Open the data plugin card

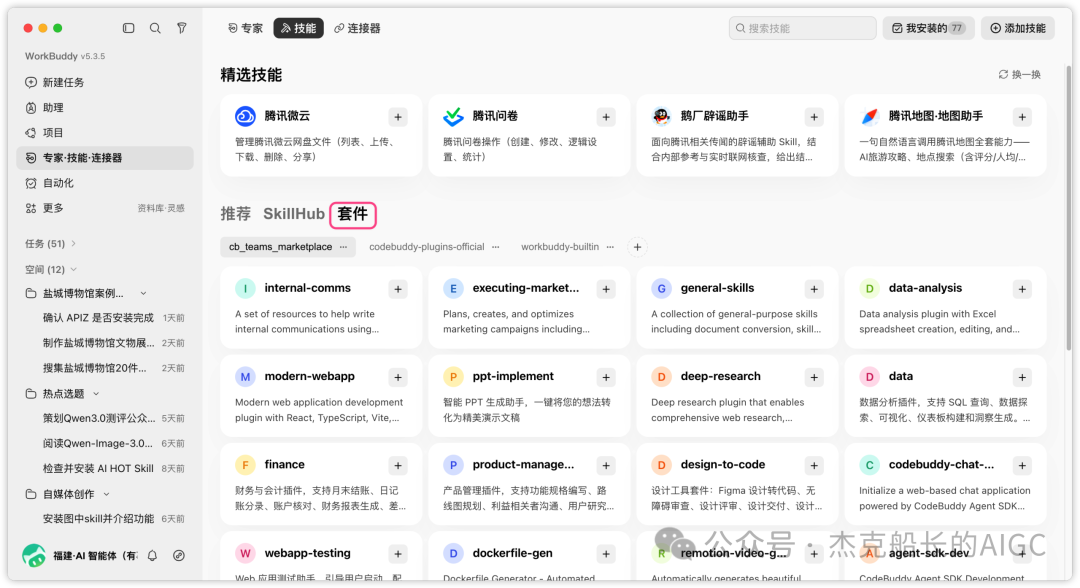click(x=945, y=397)
